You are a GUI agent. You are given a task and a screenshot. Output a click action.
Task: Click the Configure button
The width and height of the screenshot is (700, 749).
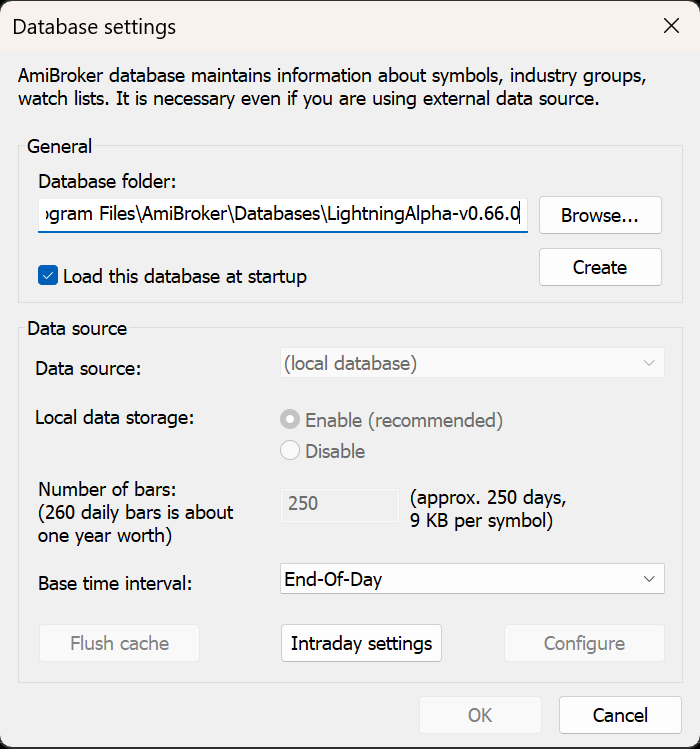(x=584, y=643)
